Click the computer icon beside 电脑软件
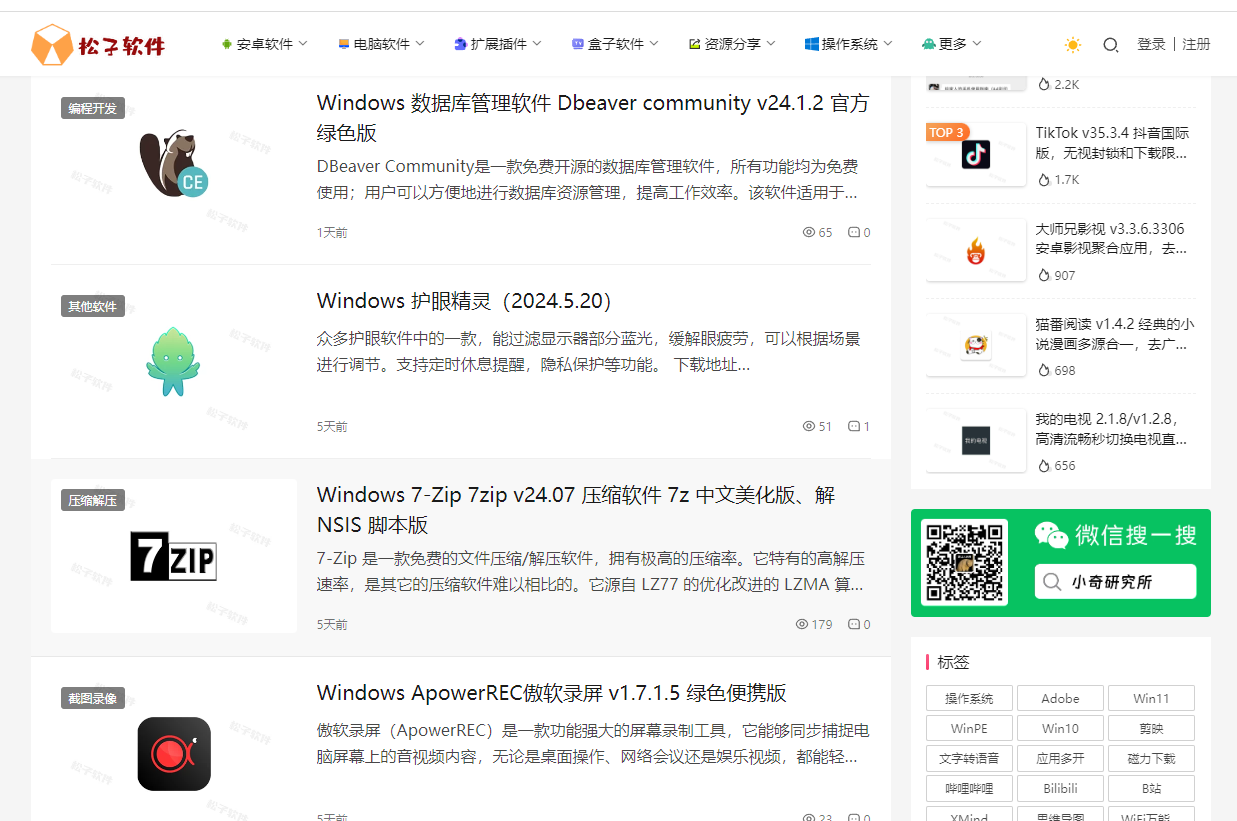This screenshot has height=821, width=1237. [344, 44]
